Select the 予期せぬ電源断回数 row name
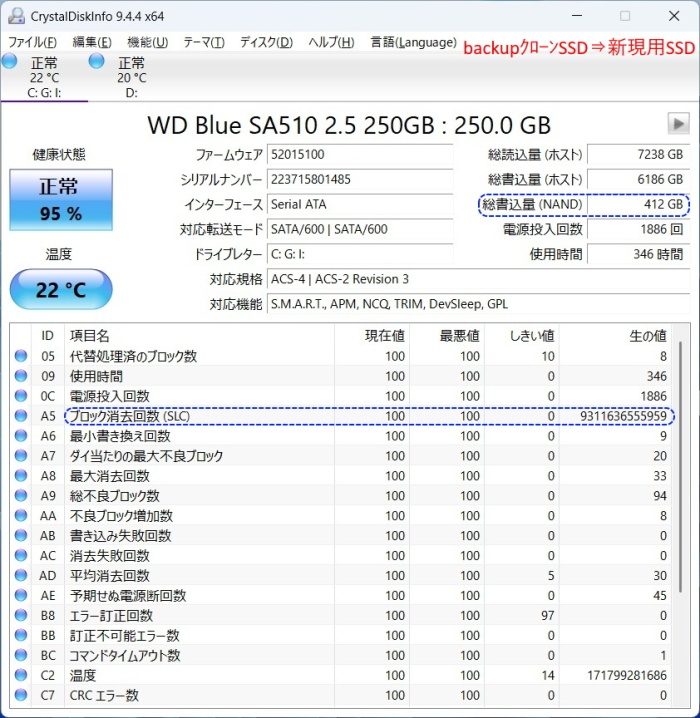This screenshot has height=718, width=700. (x=128, y=596)
